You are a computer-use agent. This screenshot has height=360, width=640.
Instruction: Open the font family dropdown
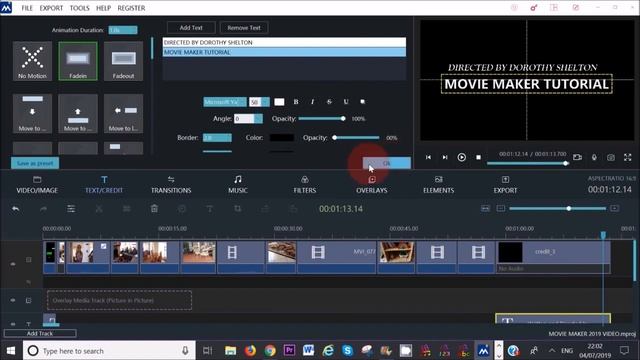click(225, 102)
